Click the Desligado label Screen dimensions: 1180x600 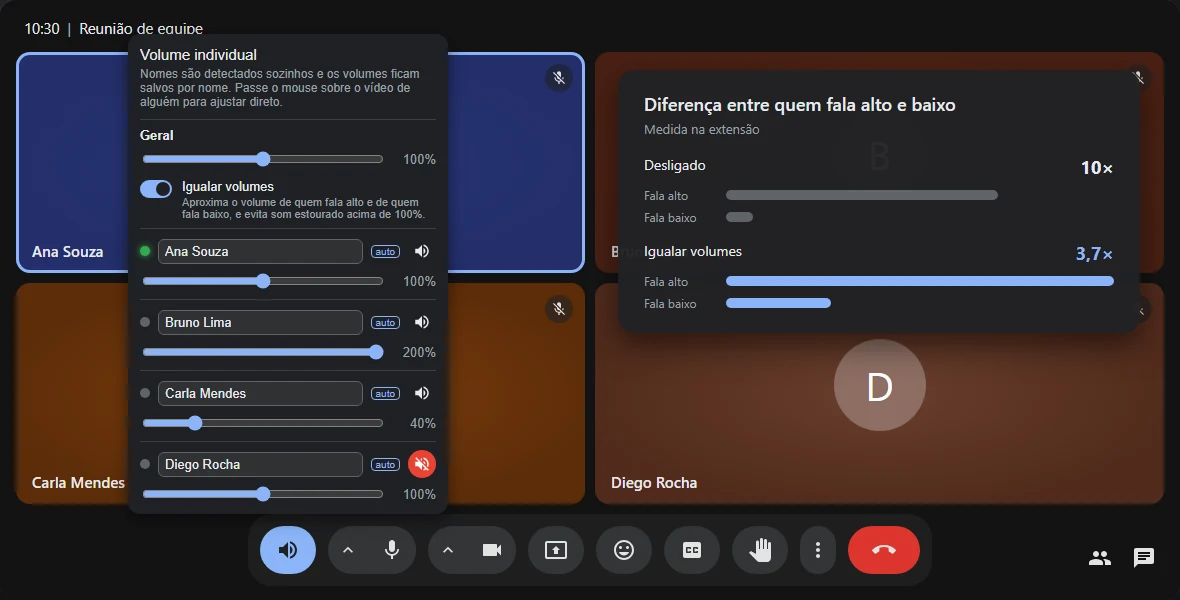point(675,166)
